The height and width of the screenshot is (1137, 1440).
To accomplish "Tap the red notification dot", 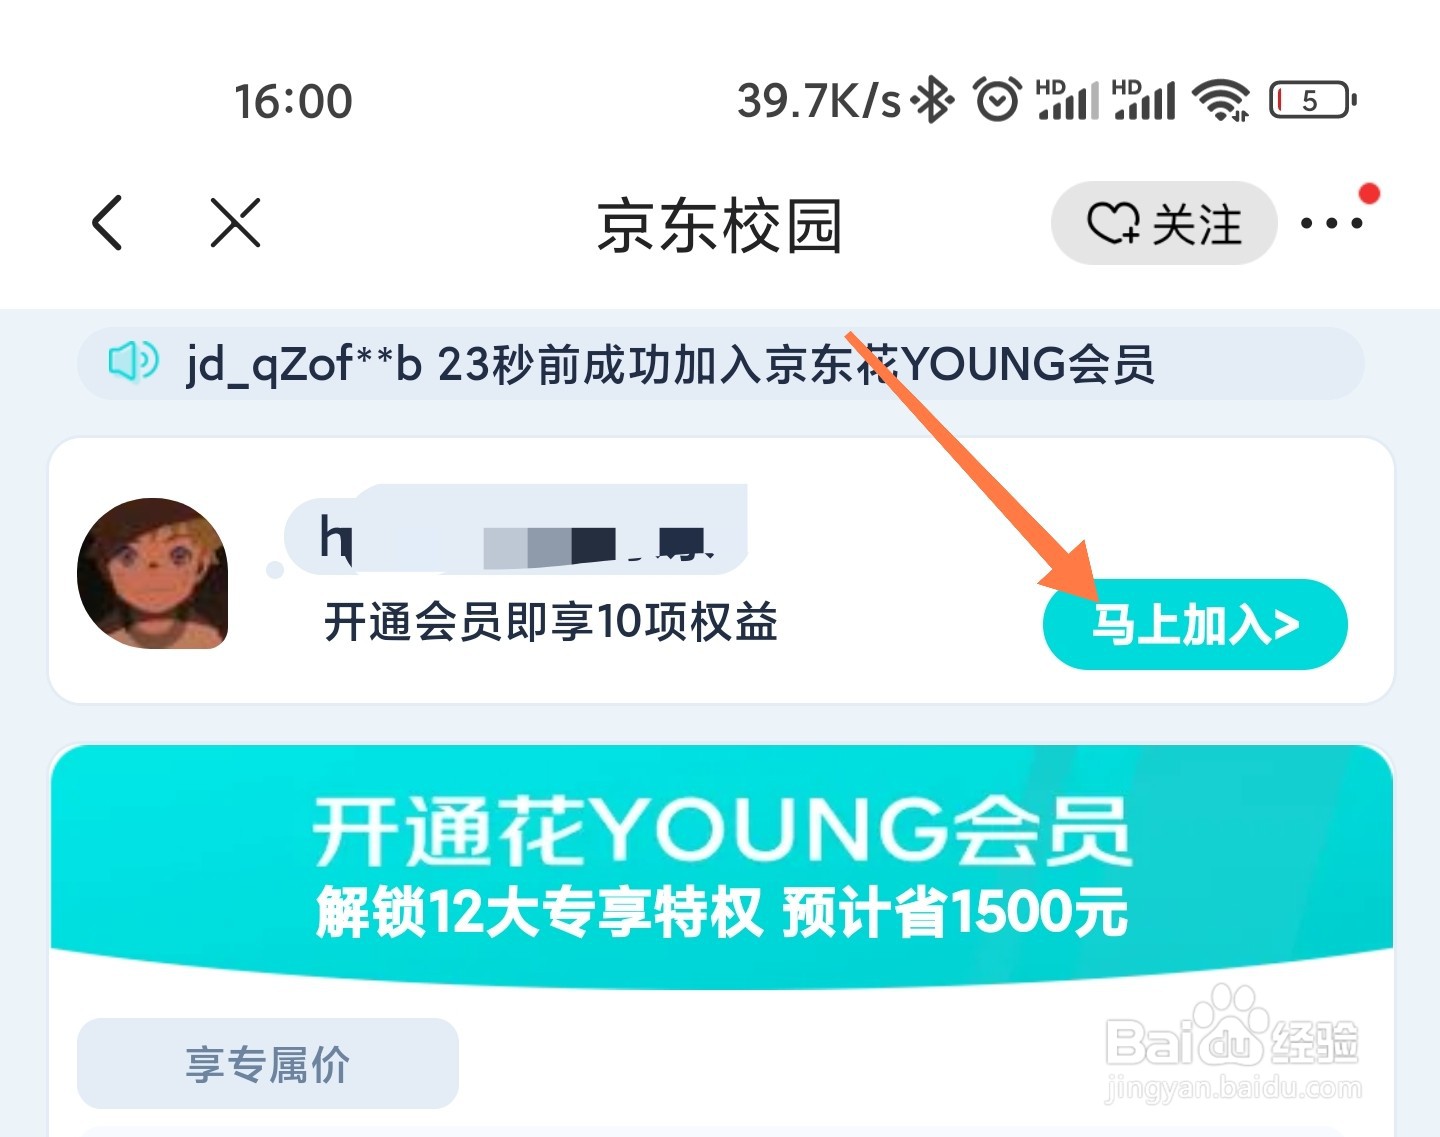I will point(1369,193).
